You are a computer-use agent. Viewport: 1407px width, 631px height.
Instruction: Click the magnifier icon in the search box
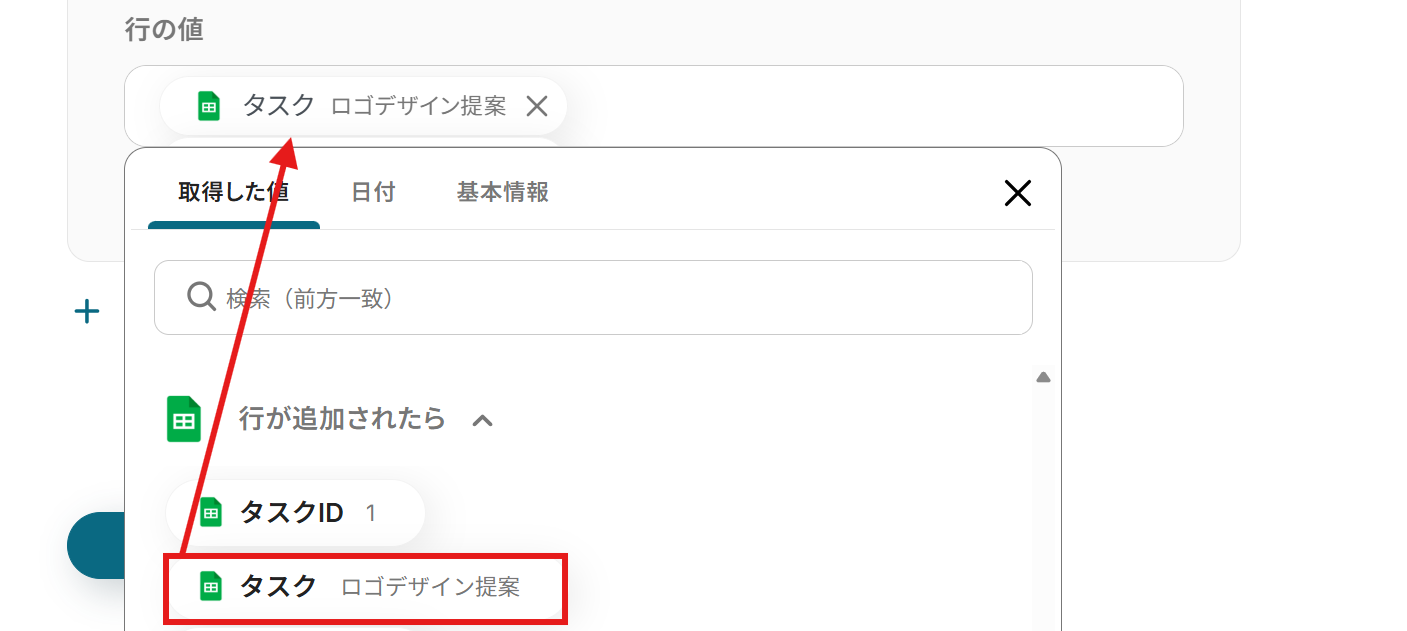click(x=201, y=297)
